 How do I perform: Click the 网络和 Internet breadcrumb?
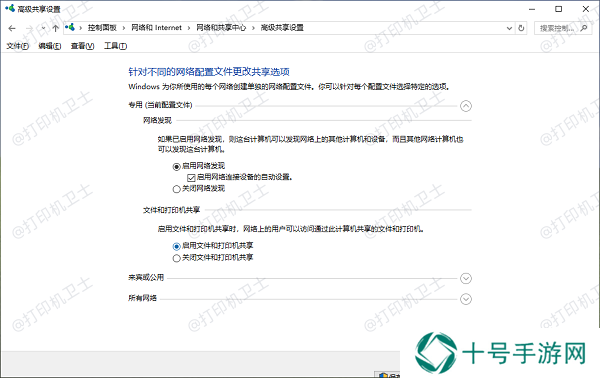pyautogui.click(x=157, y=28)
